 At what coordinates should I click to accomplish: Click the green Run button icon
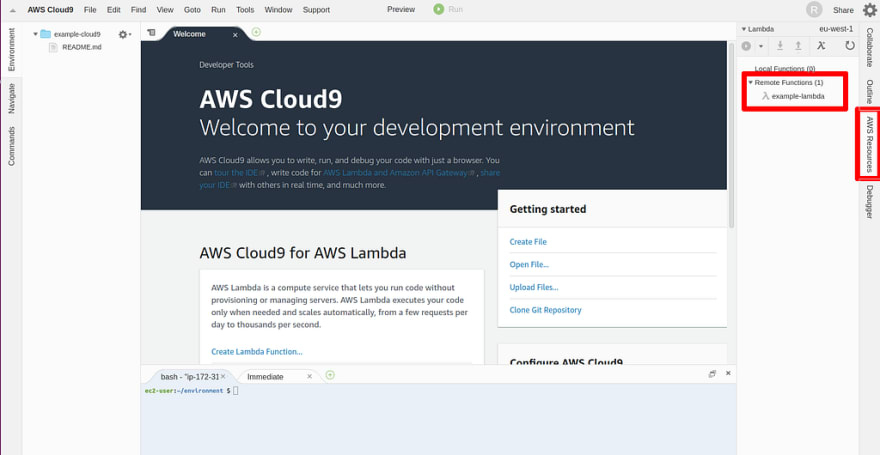click(438, 10)
